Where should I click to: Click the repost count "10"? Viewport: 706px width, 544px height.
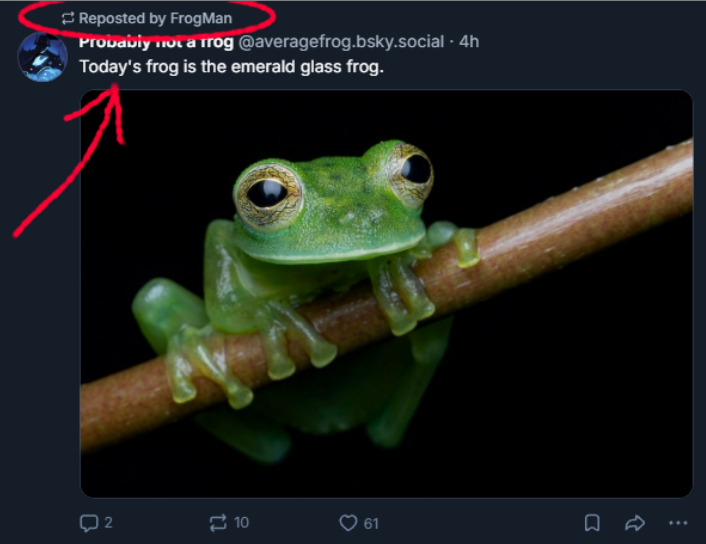[x=241, y=522]
